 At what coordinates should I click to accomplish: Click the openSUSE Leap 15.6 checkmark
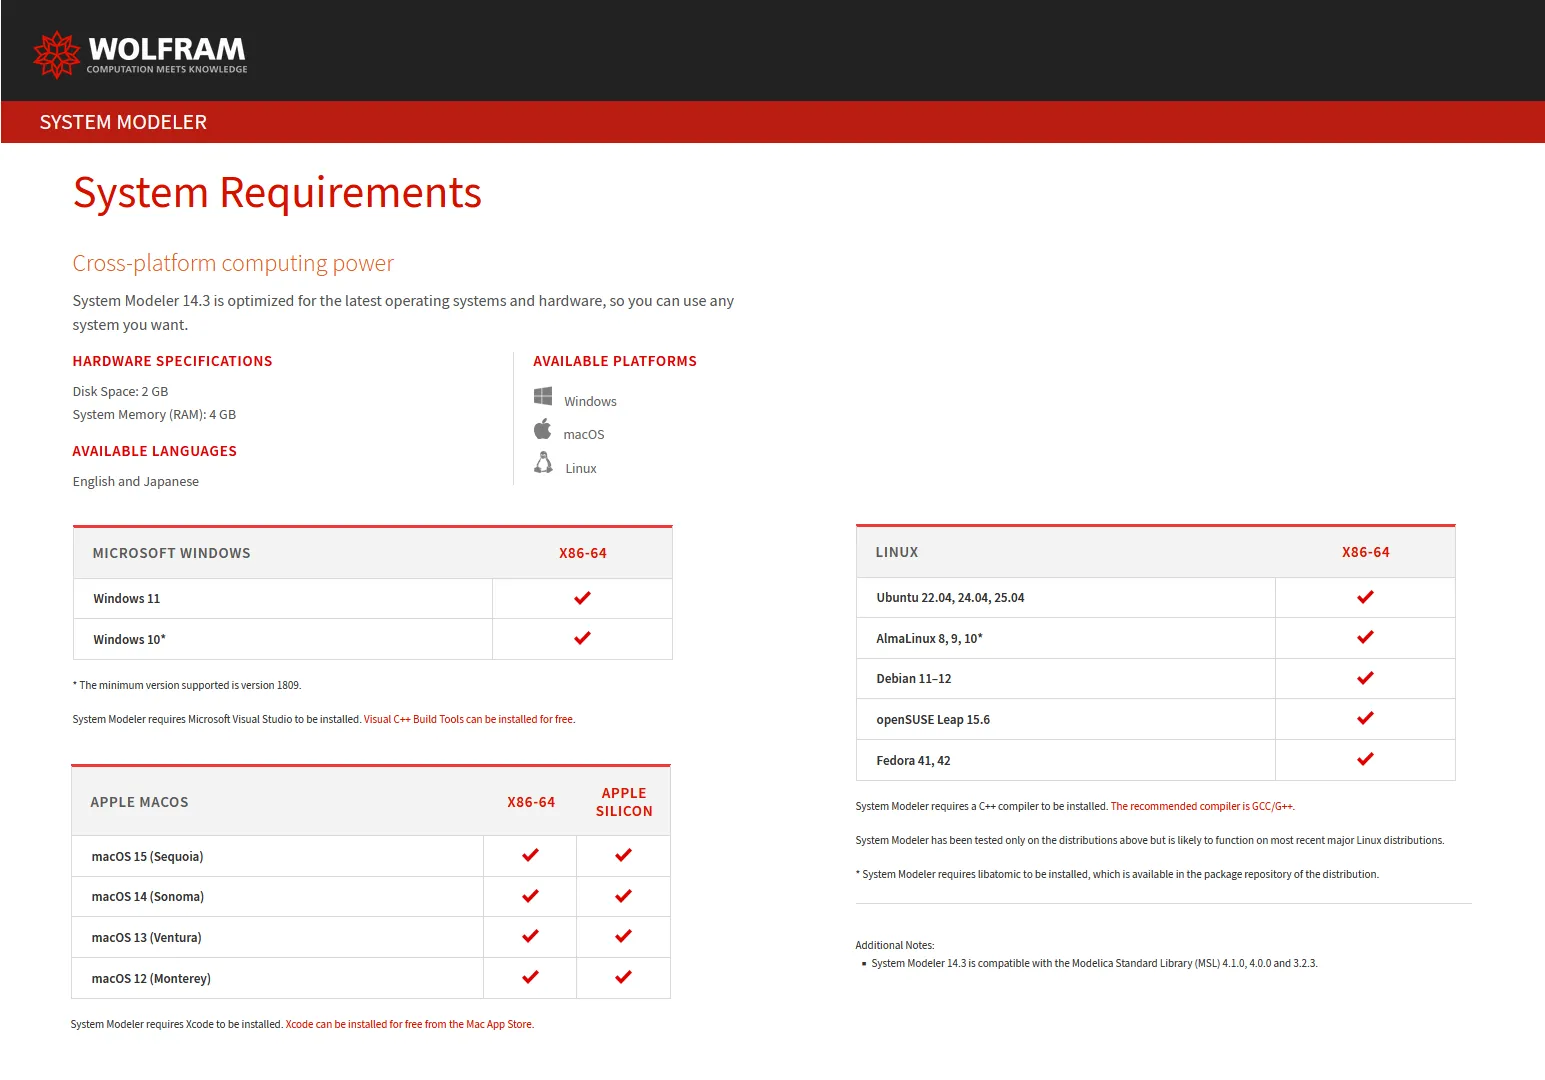[1365, 718]
